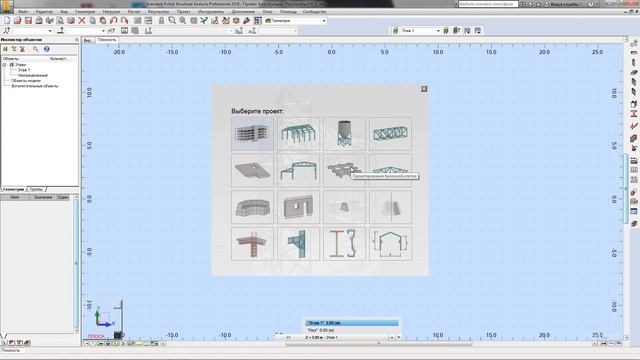Image resolution: width=640 pixels, height=360 pixels.
Task: Click the Вход в службы sign-in link
Action: tap(564, 4)
